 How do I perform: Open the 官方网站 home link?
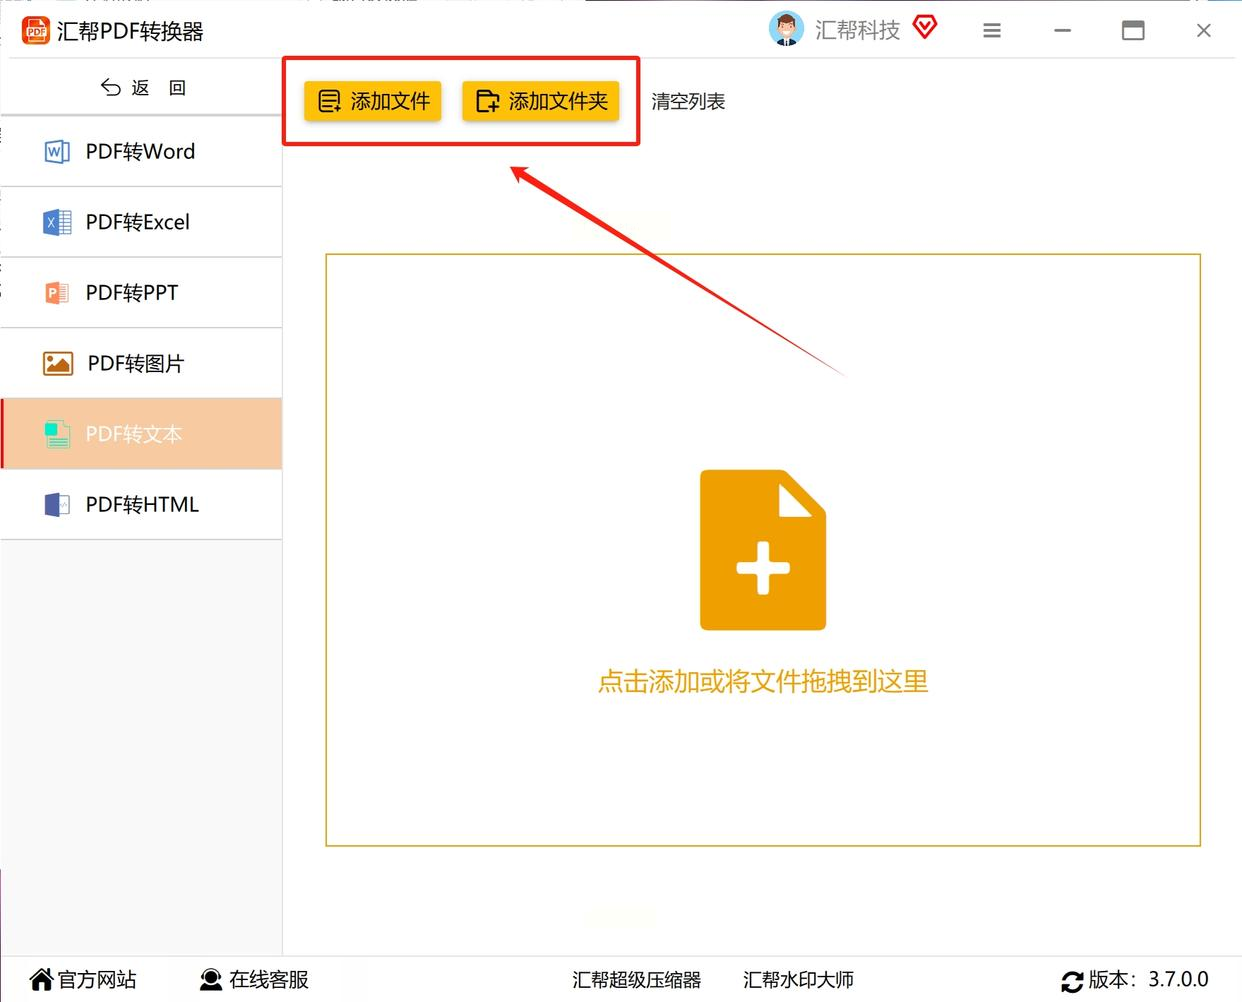point(83,980)
